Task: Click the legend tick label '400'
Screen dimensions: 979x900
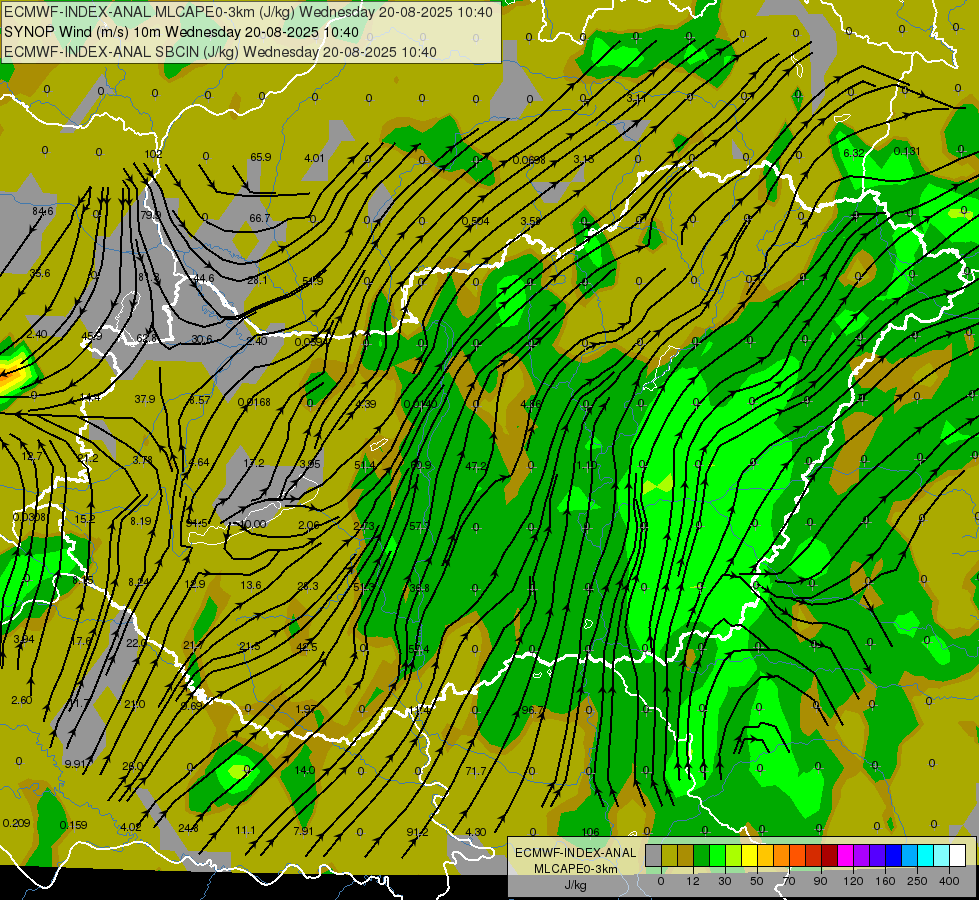Action: pos(949,881)
